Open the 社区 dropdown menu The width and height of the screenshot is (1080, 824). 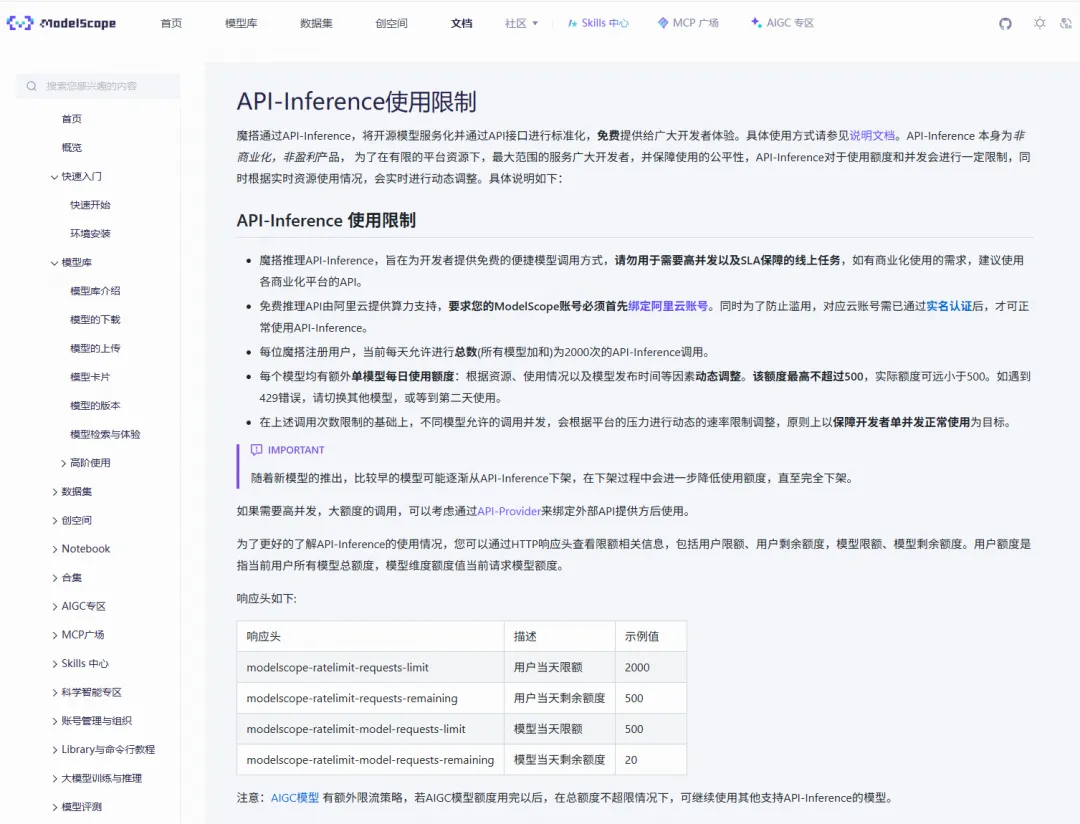point(521,23)
